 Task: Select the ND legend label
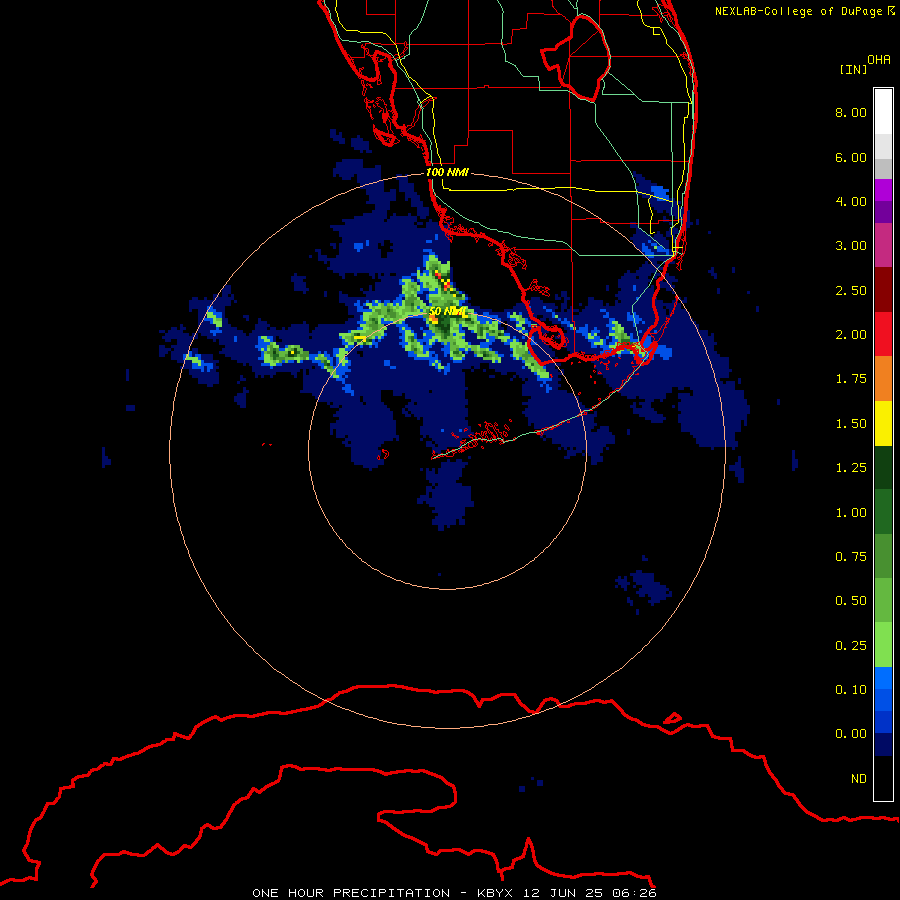click(859, 779)
